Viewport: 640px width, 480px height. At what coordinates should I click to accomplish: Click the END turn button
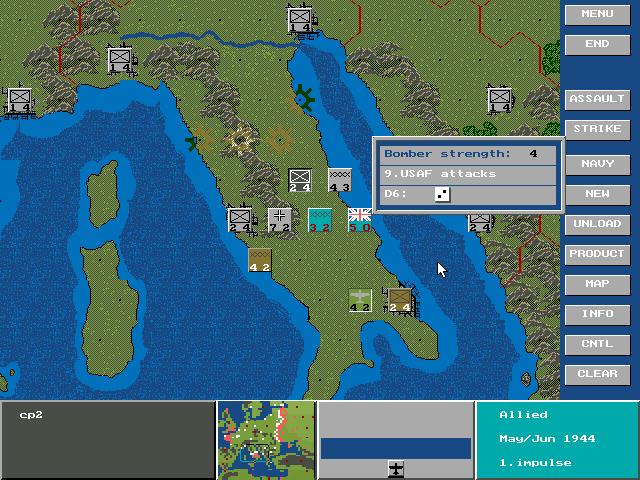pos(597,44)
